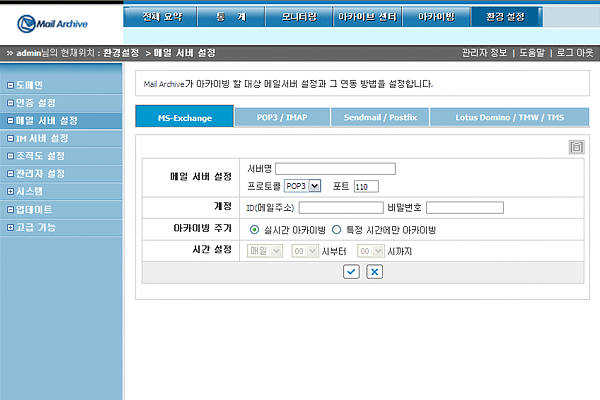This screenshot has height=400, width=600.
Task: Expand the 인증 설정 sidebar icon
Action: pos(10,103)
